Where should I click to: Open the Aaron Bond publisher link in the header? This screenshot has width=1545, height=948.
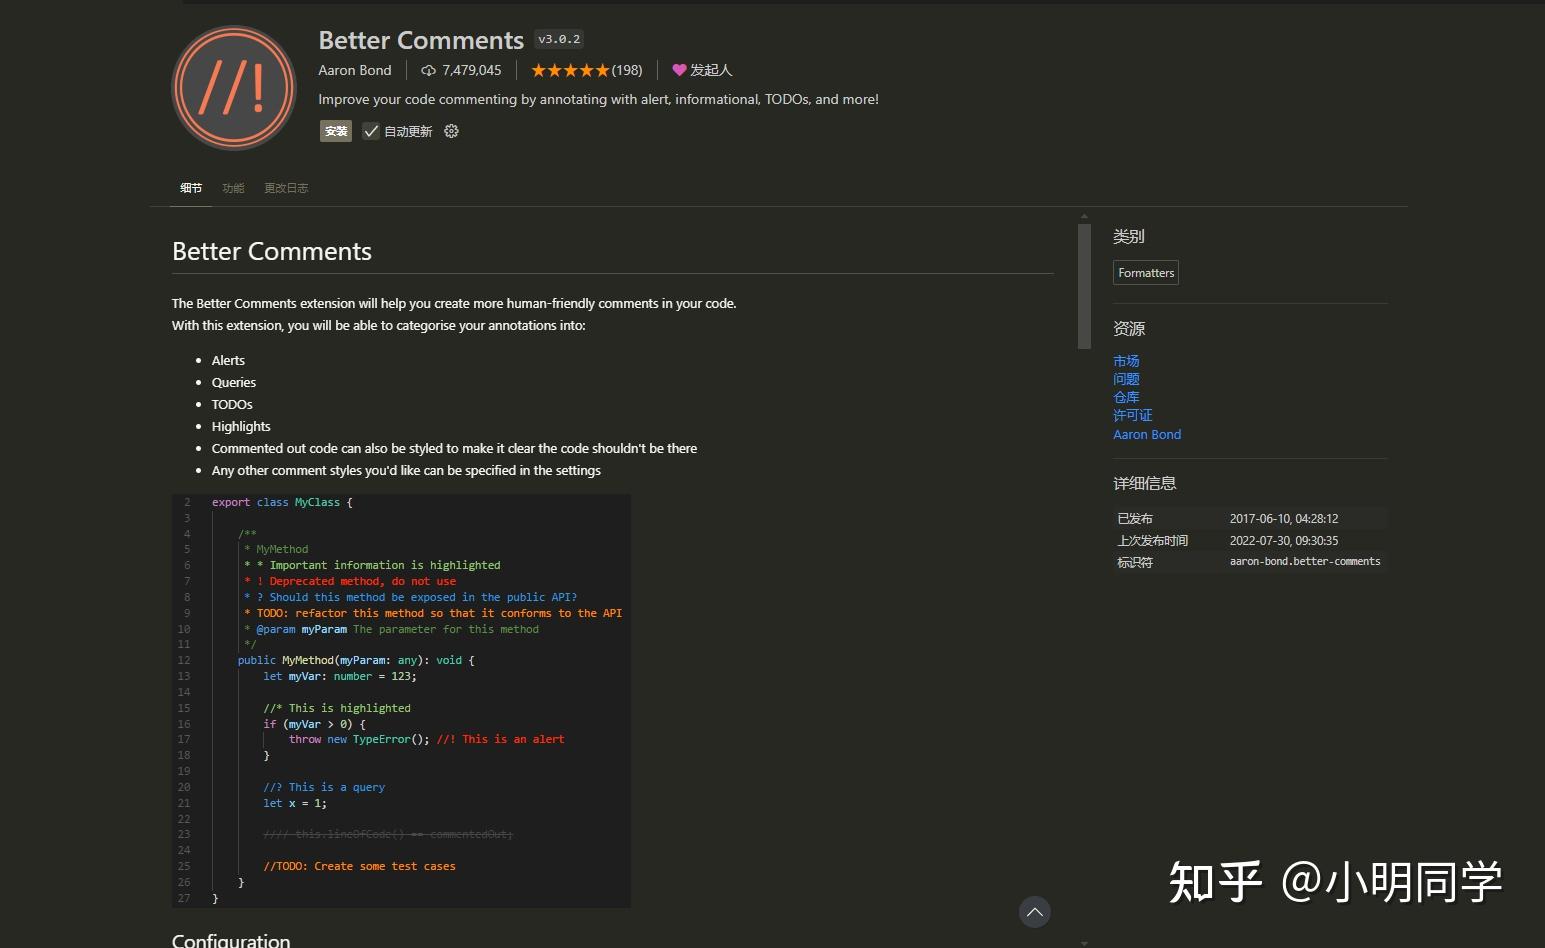click(x=355, y=70)
